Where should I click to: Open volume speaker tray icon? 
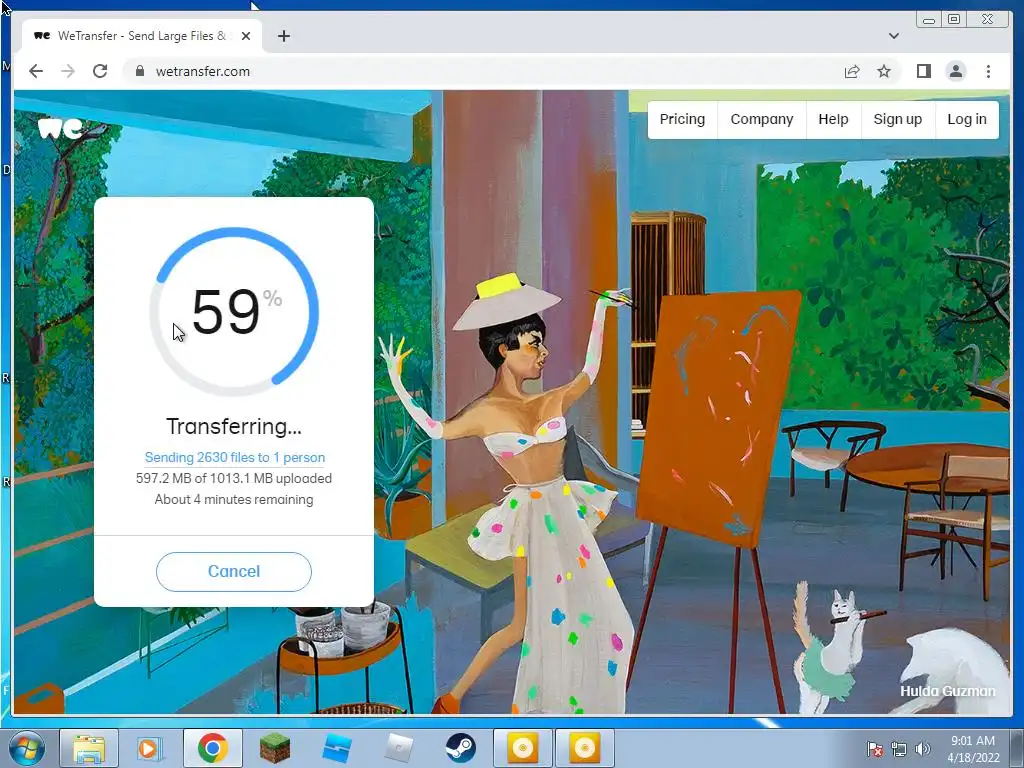coord(923,749)
